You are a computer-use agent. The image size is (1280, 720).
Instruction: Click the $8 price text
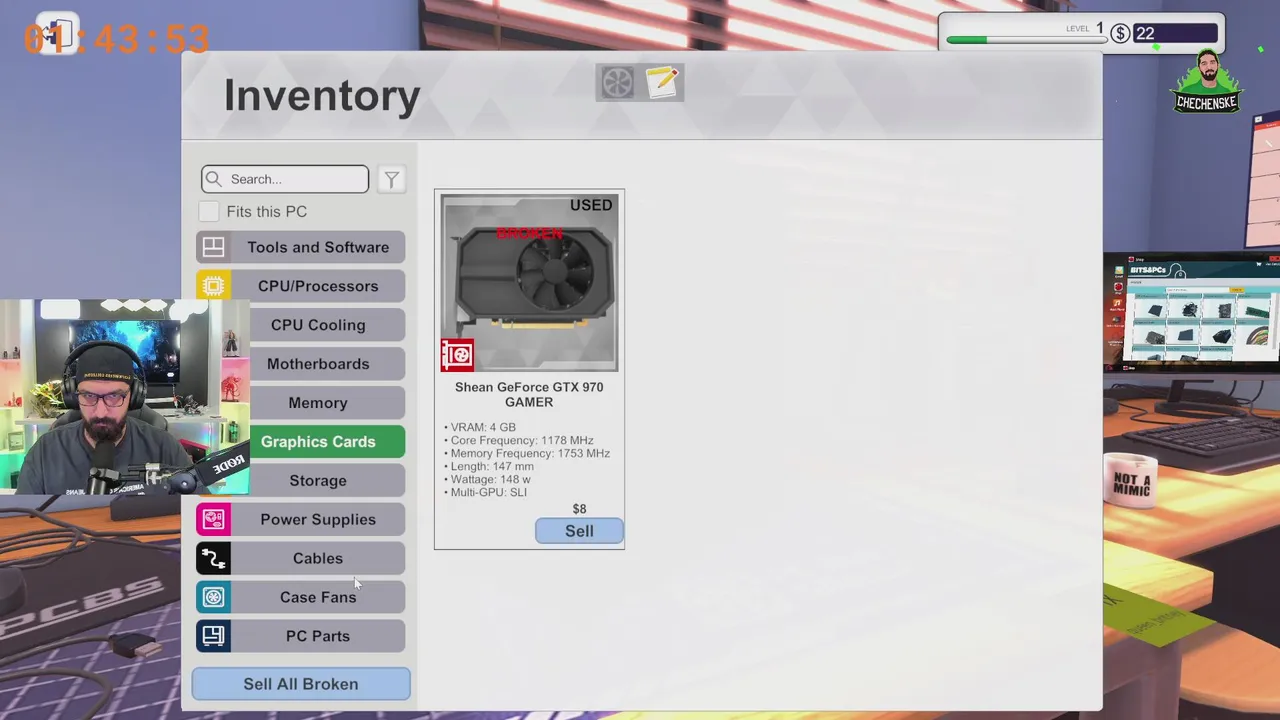tap(579, 509)
